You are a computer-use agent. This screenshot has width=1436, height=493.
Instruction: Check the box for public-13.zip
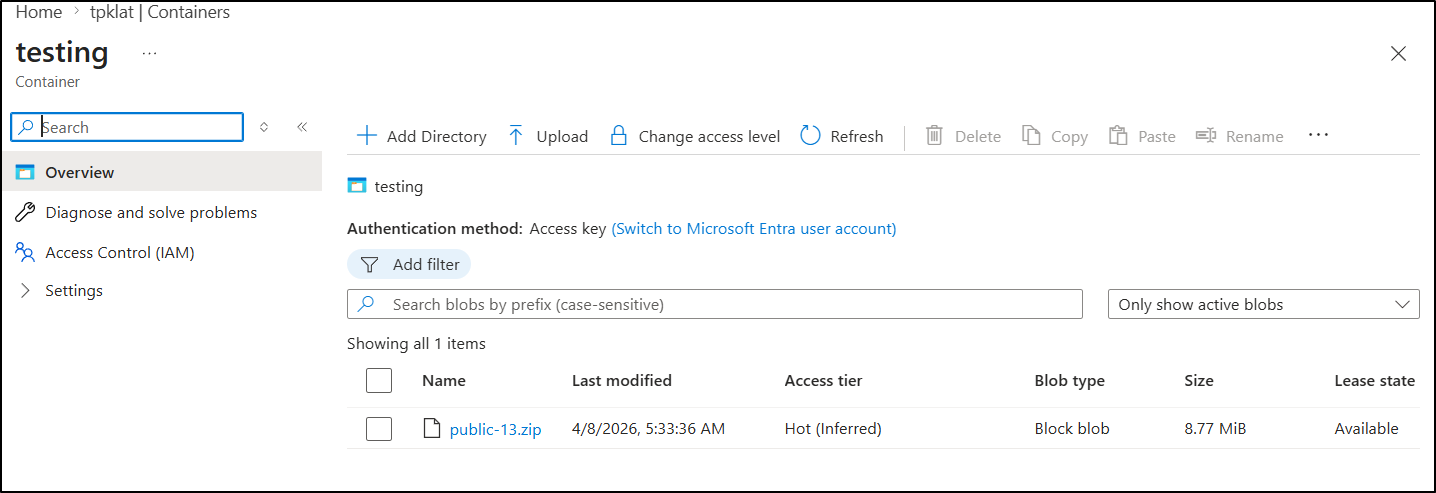(x=379, y=429)
